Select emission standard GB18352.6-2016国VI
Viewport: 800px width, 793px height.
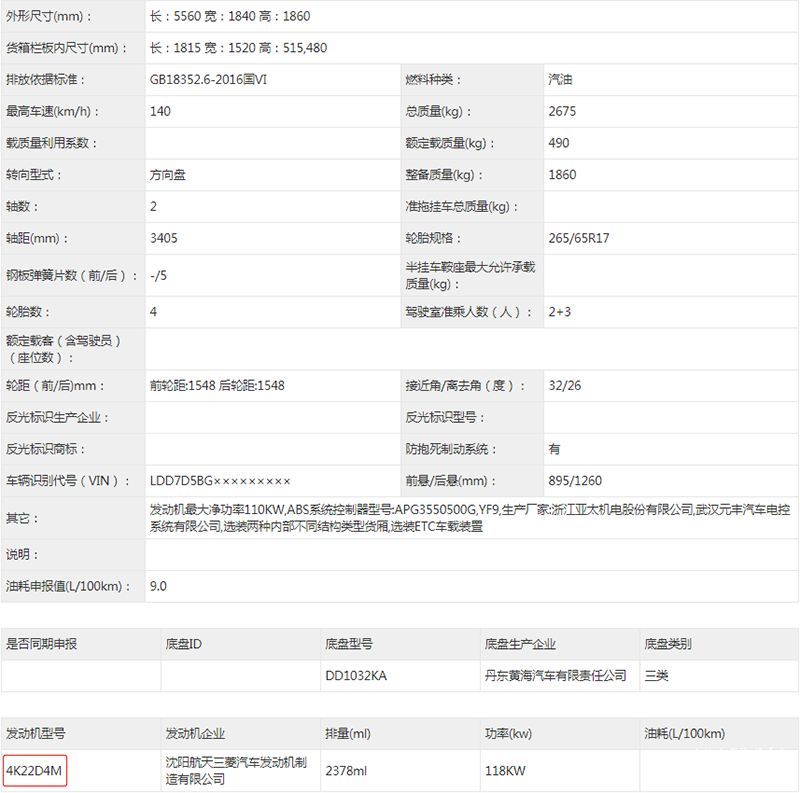tap(208, 80)
